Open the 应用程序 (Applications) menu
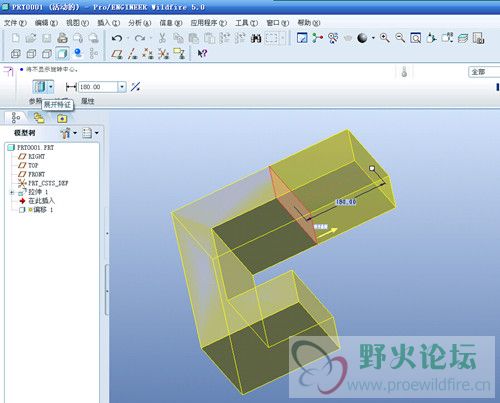The width and height of the screenshot is (500, 403). coord(208,23)
